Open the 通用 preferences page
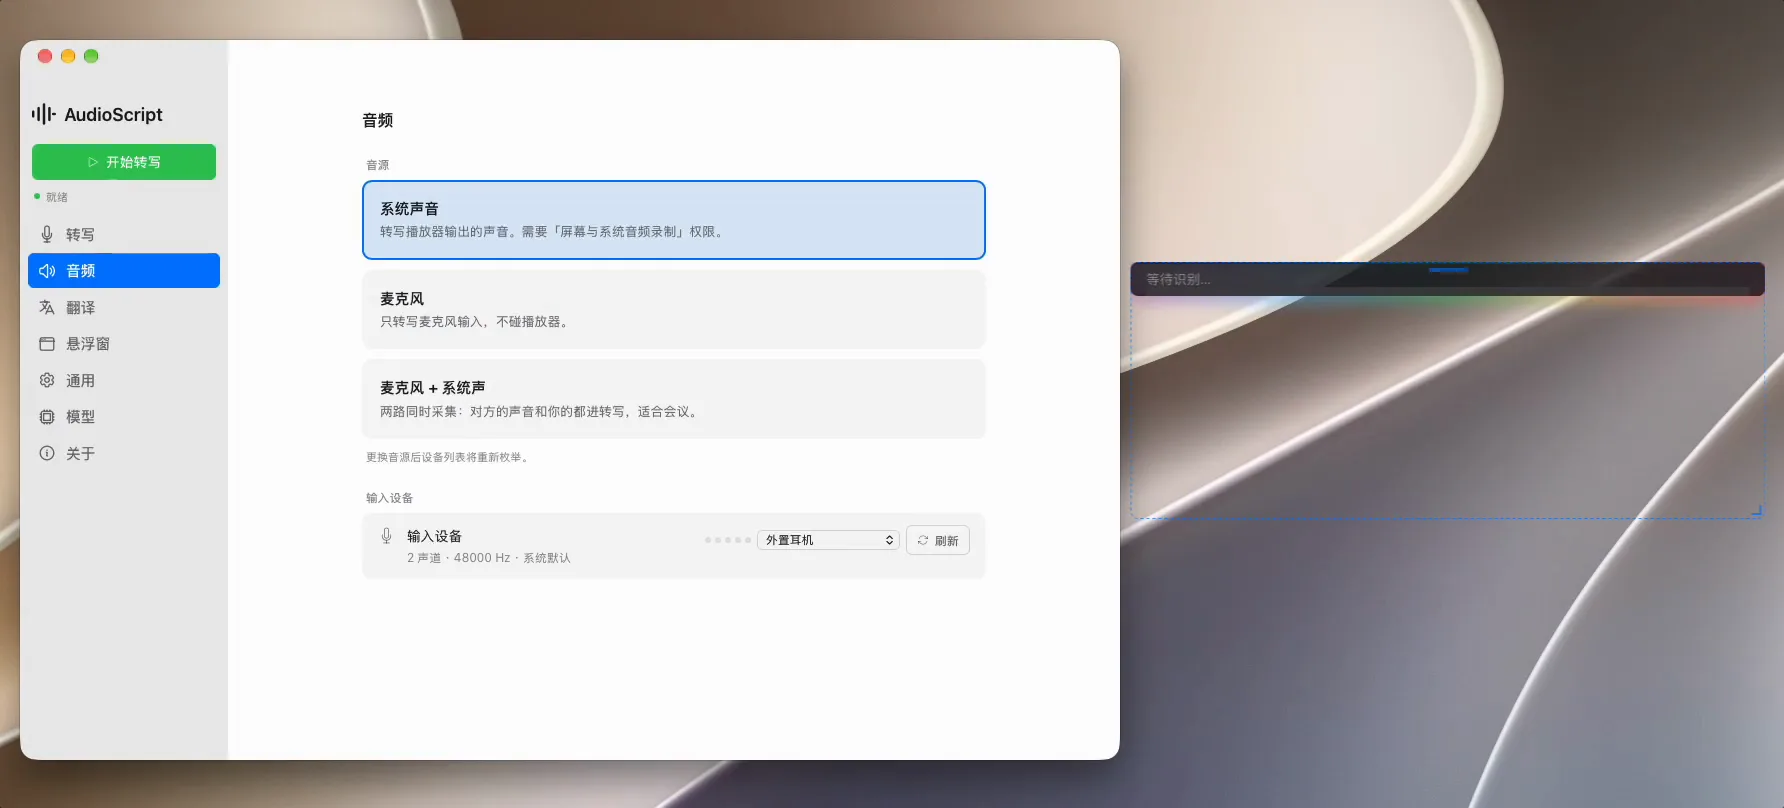The width and height of the screenshot is (1784, 808). (x=124, y=380)
